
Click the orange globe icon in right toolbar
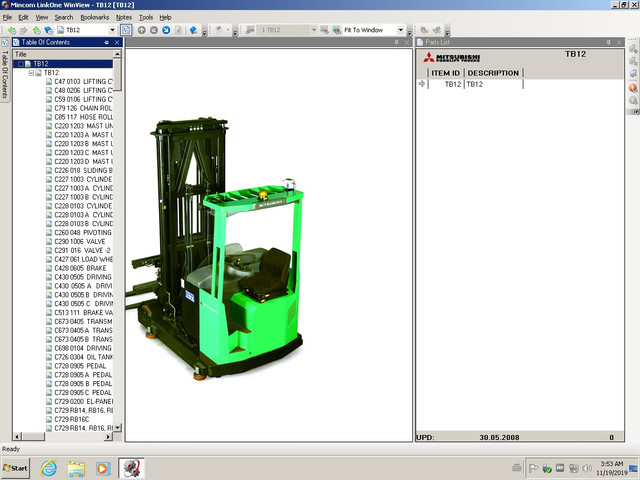pos(633,88)
